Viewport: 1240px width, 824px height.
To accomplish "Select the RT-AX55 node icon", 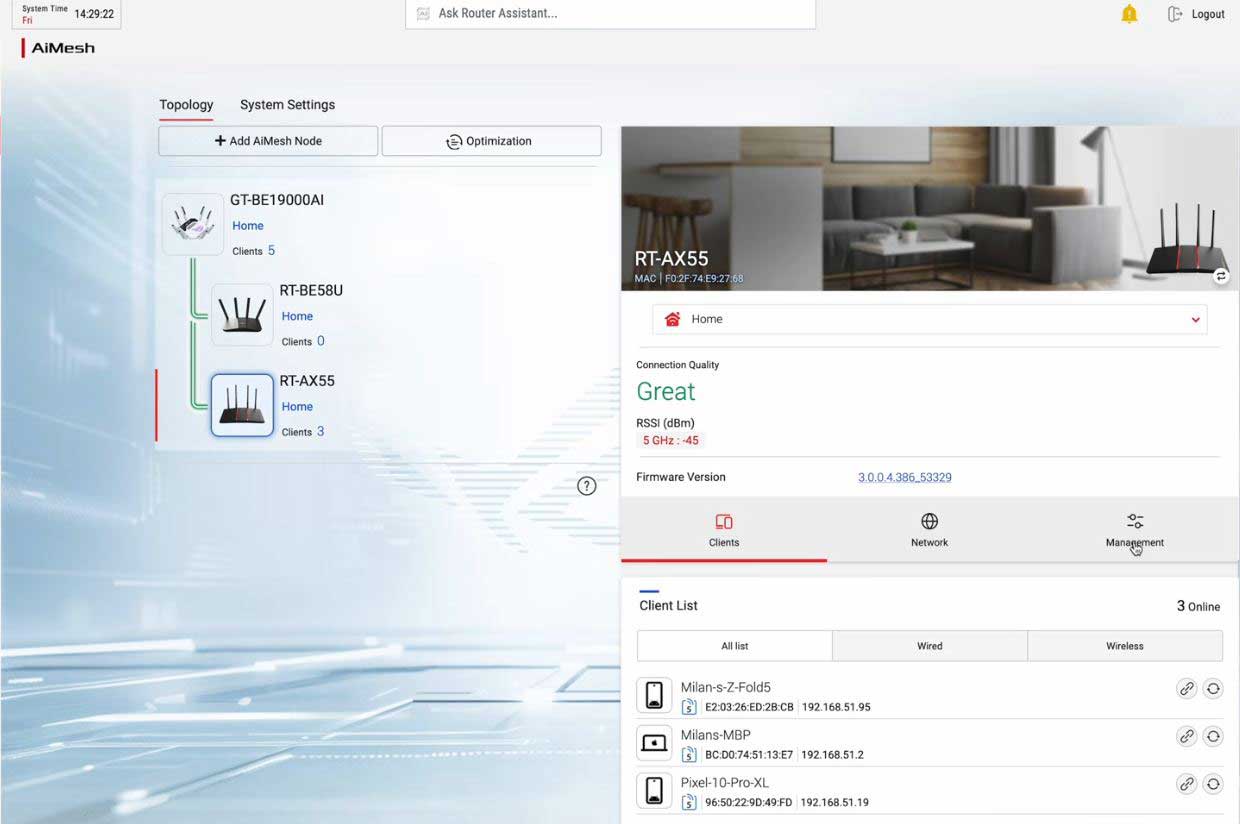I will [x=242, y=405].
